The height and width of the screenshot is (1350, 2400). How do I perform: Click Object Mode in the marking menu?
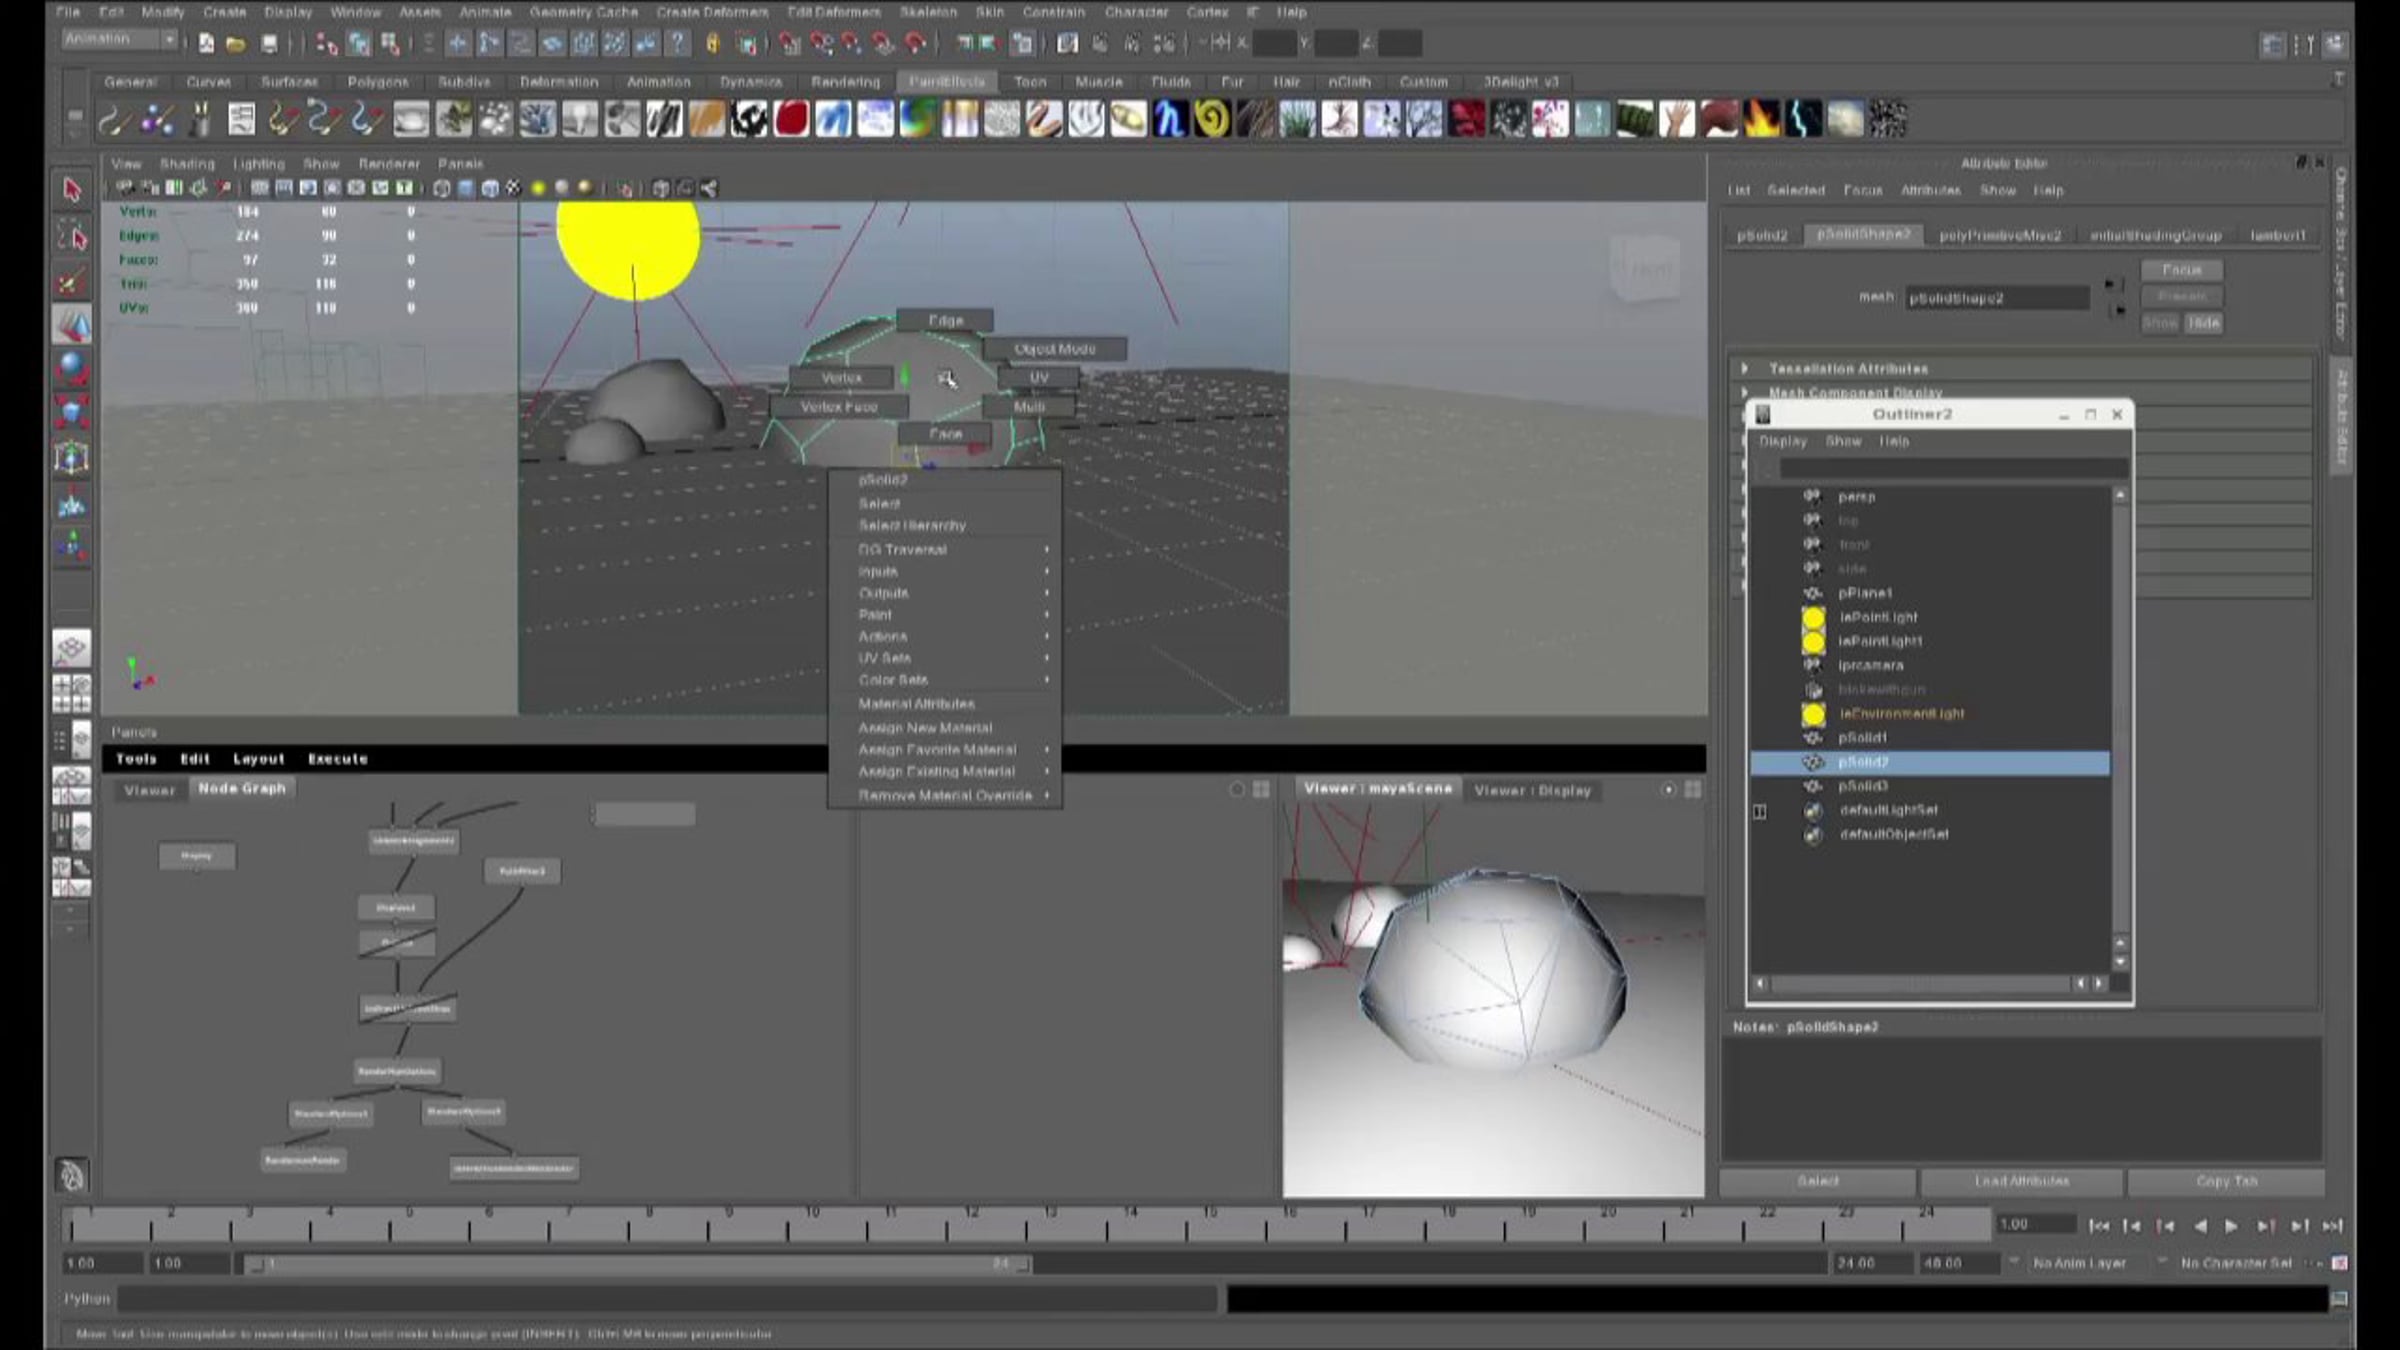pos(1055,349)
